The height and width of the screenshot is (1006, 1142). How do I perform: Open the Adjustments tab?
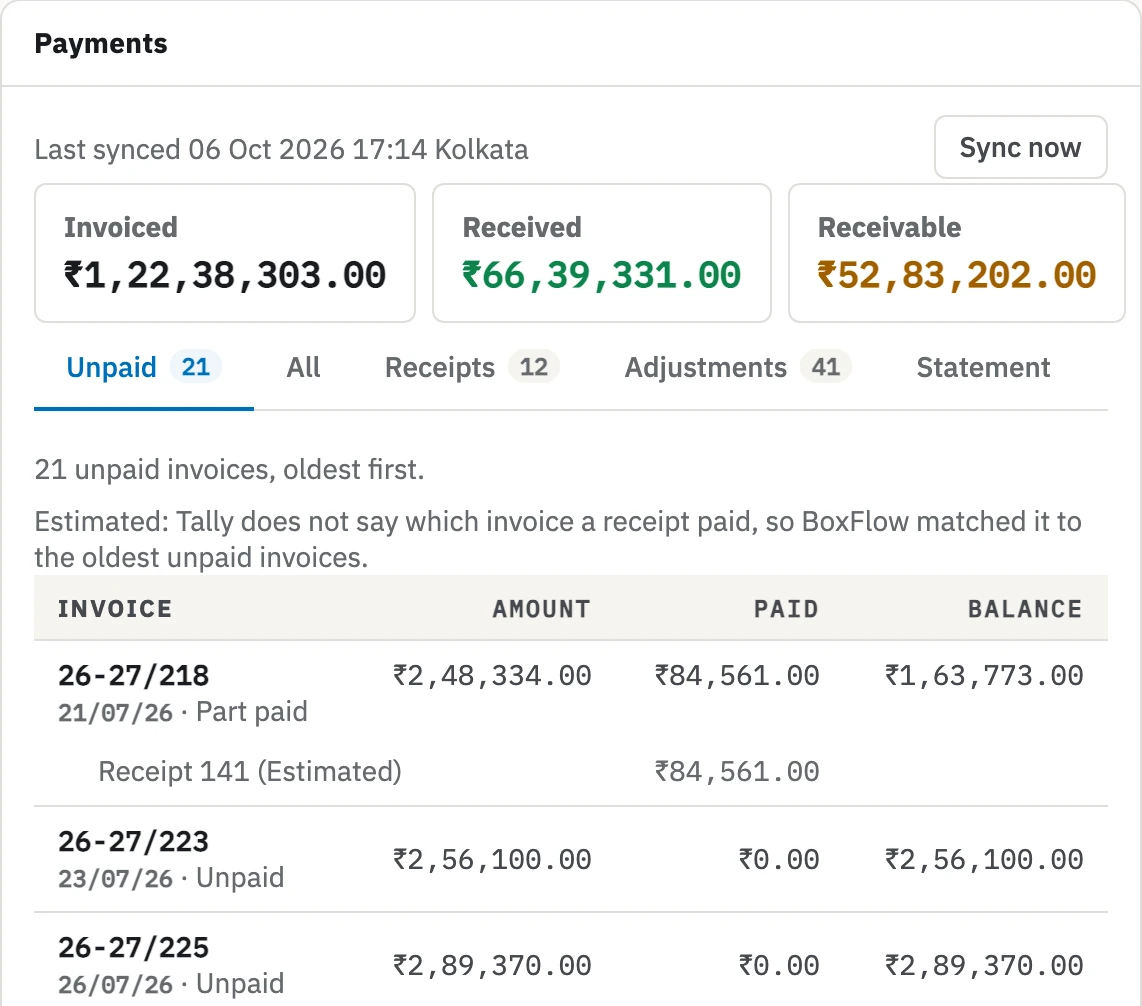[738, 367]
